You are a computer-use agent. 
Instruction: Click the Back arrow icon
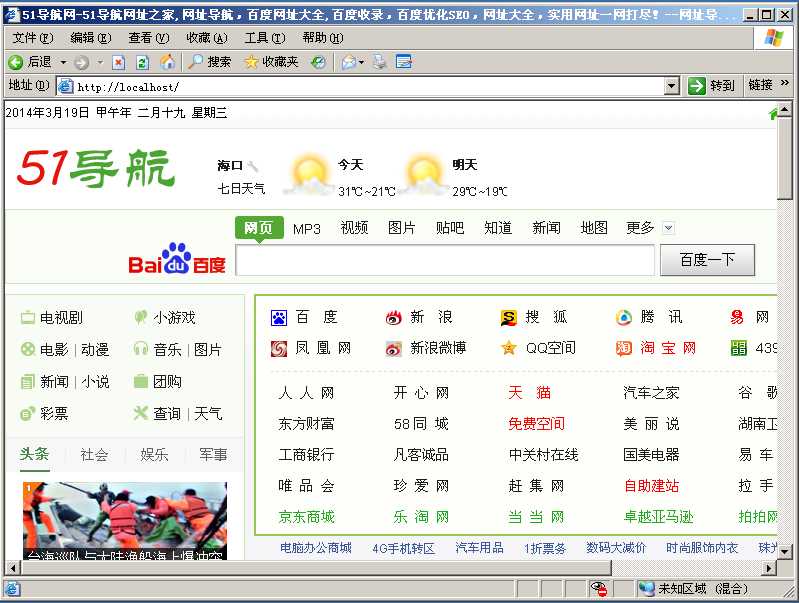coord(15,62)
